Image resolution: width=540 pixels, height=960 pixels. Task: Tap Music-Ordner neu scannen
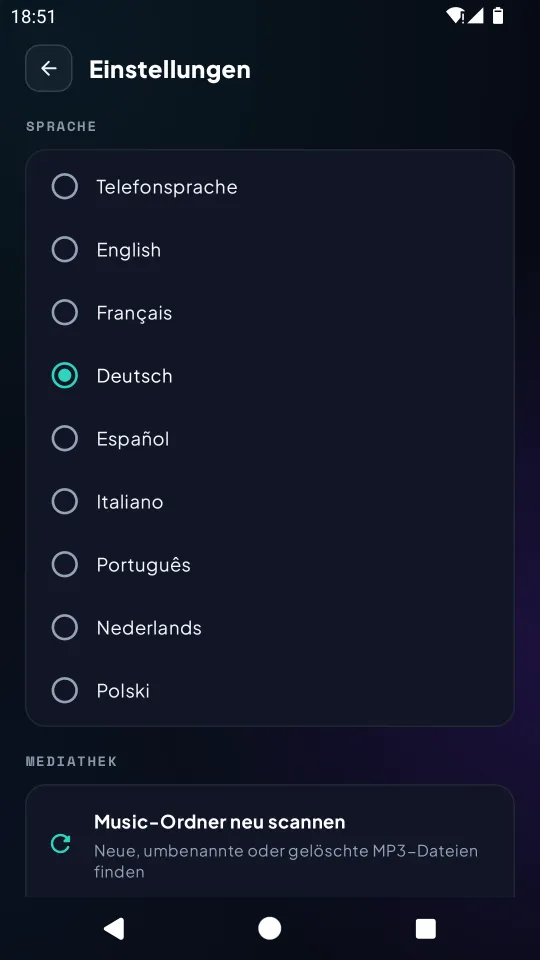[220, 822]
